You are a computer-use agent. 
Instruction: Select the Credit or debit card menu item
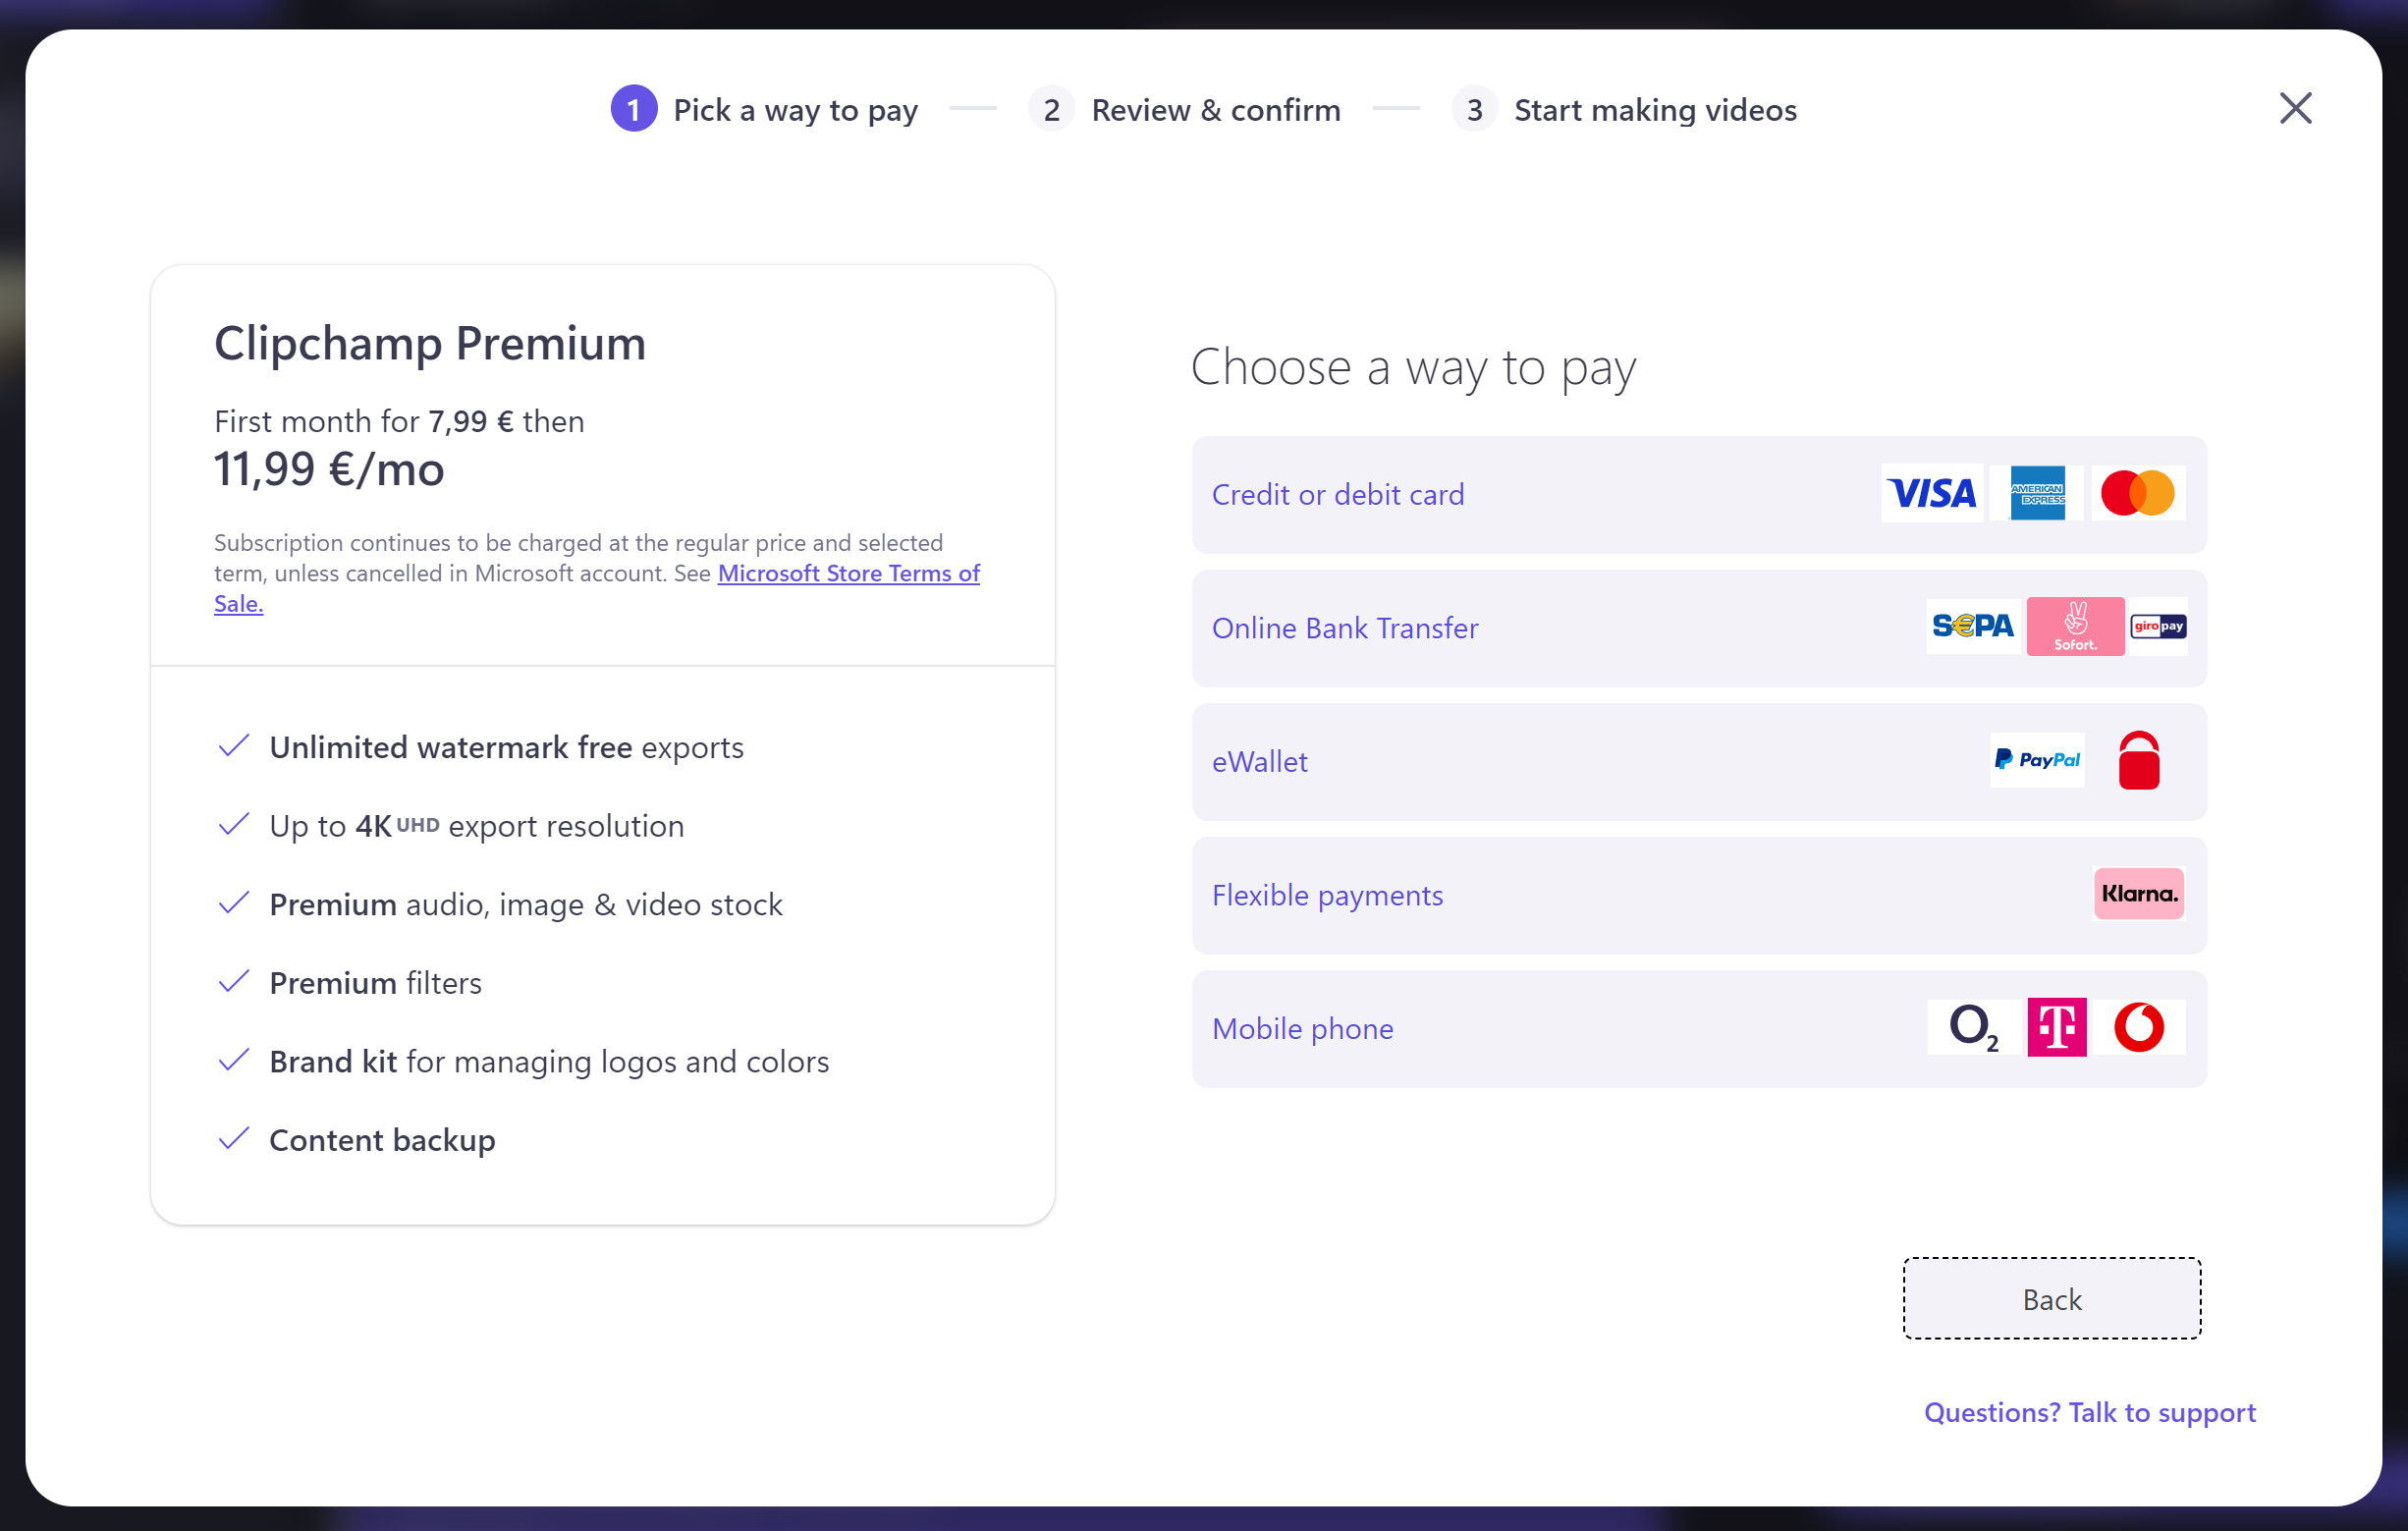point(1697,493)
